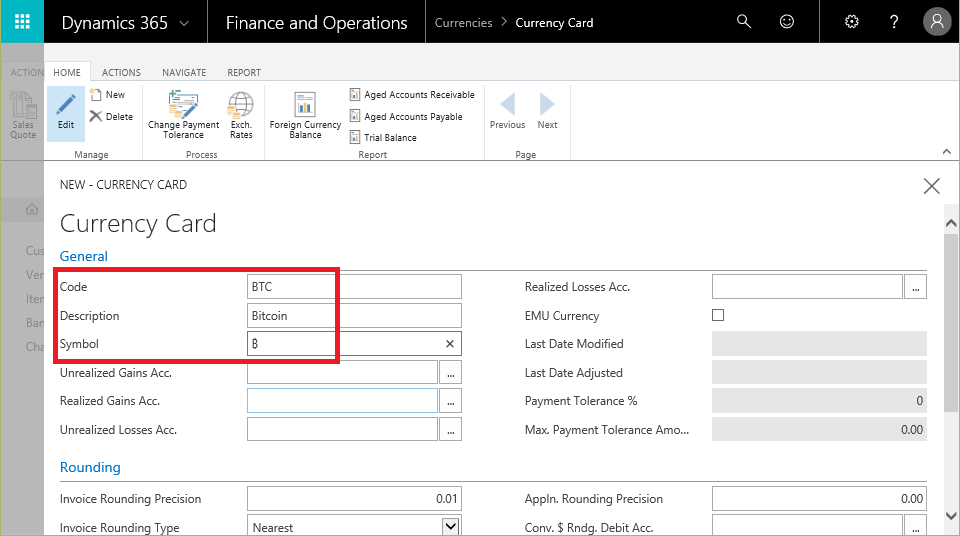Click the Unrealized Gains Acc. field
Image resolution: width=960 pixels, height=536 pixels.
click(x=342, y=372)
